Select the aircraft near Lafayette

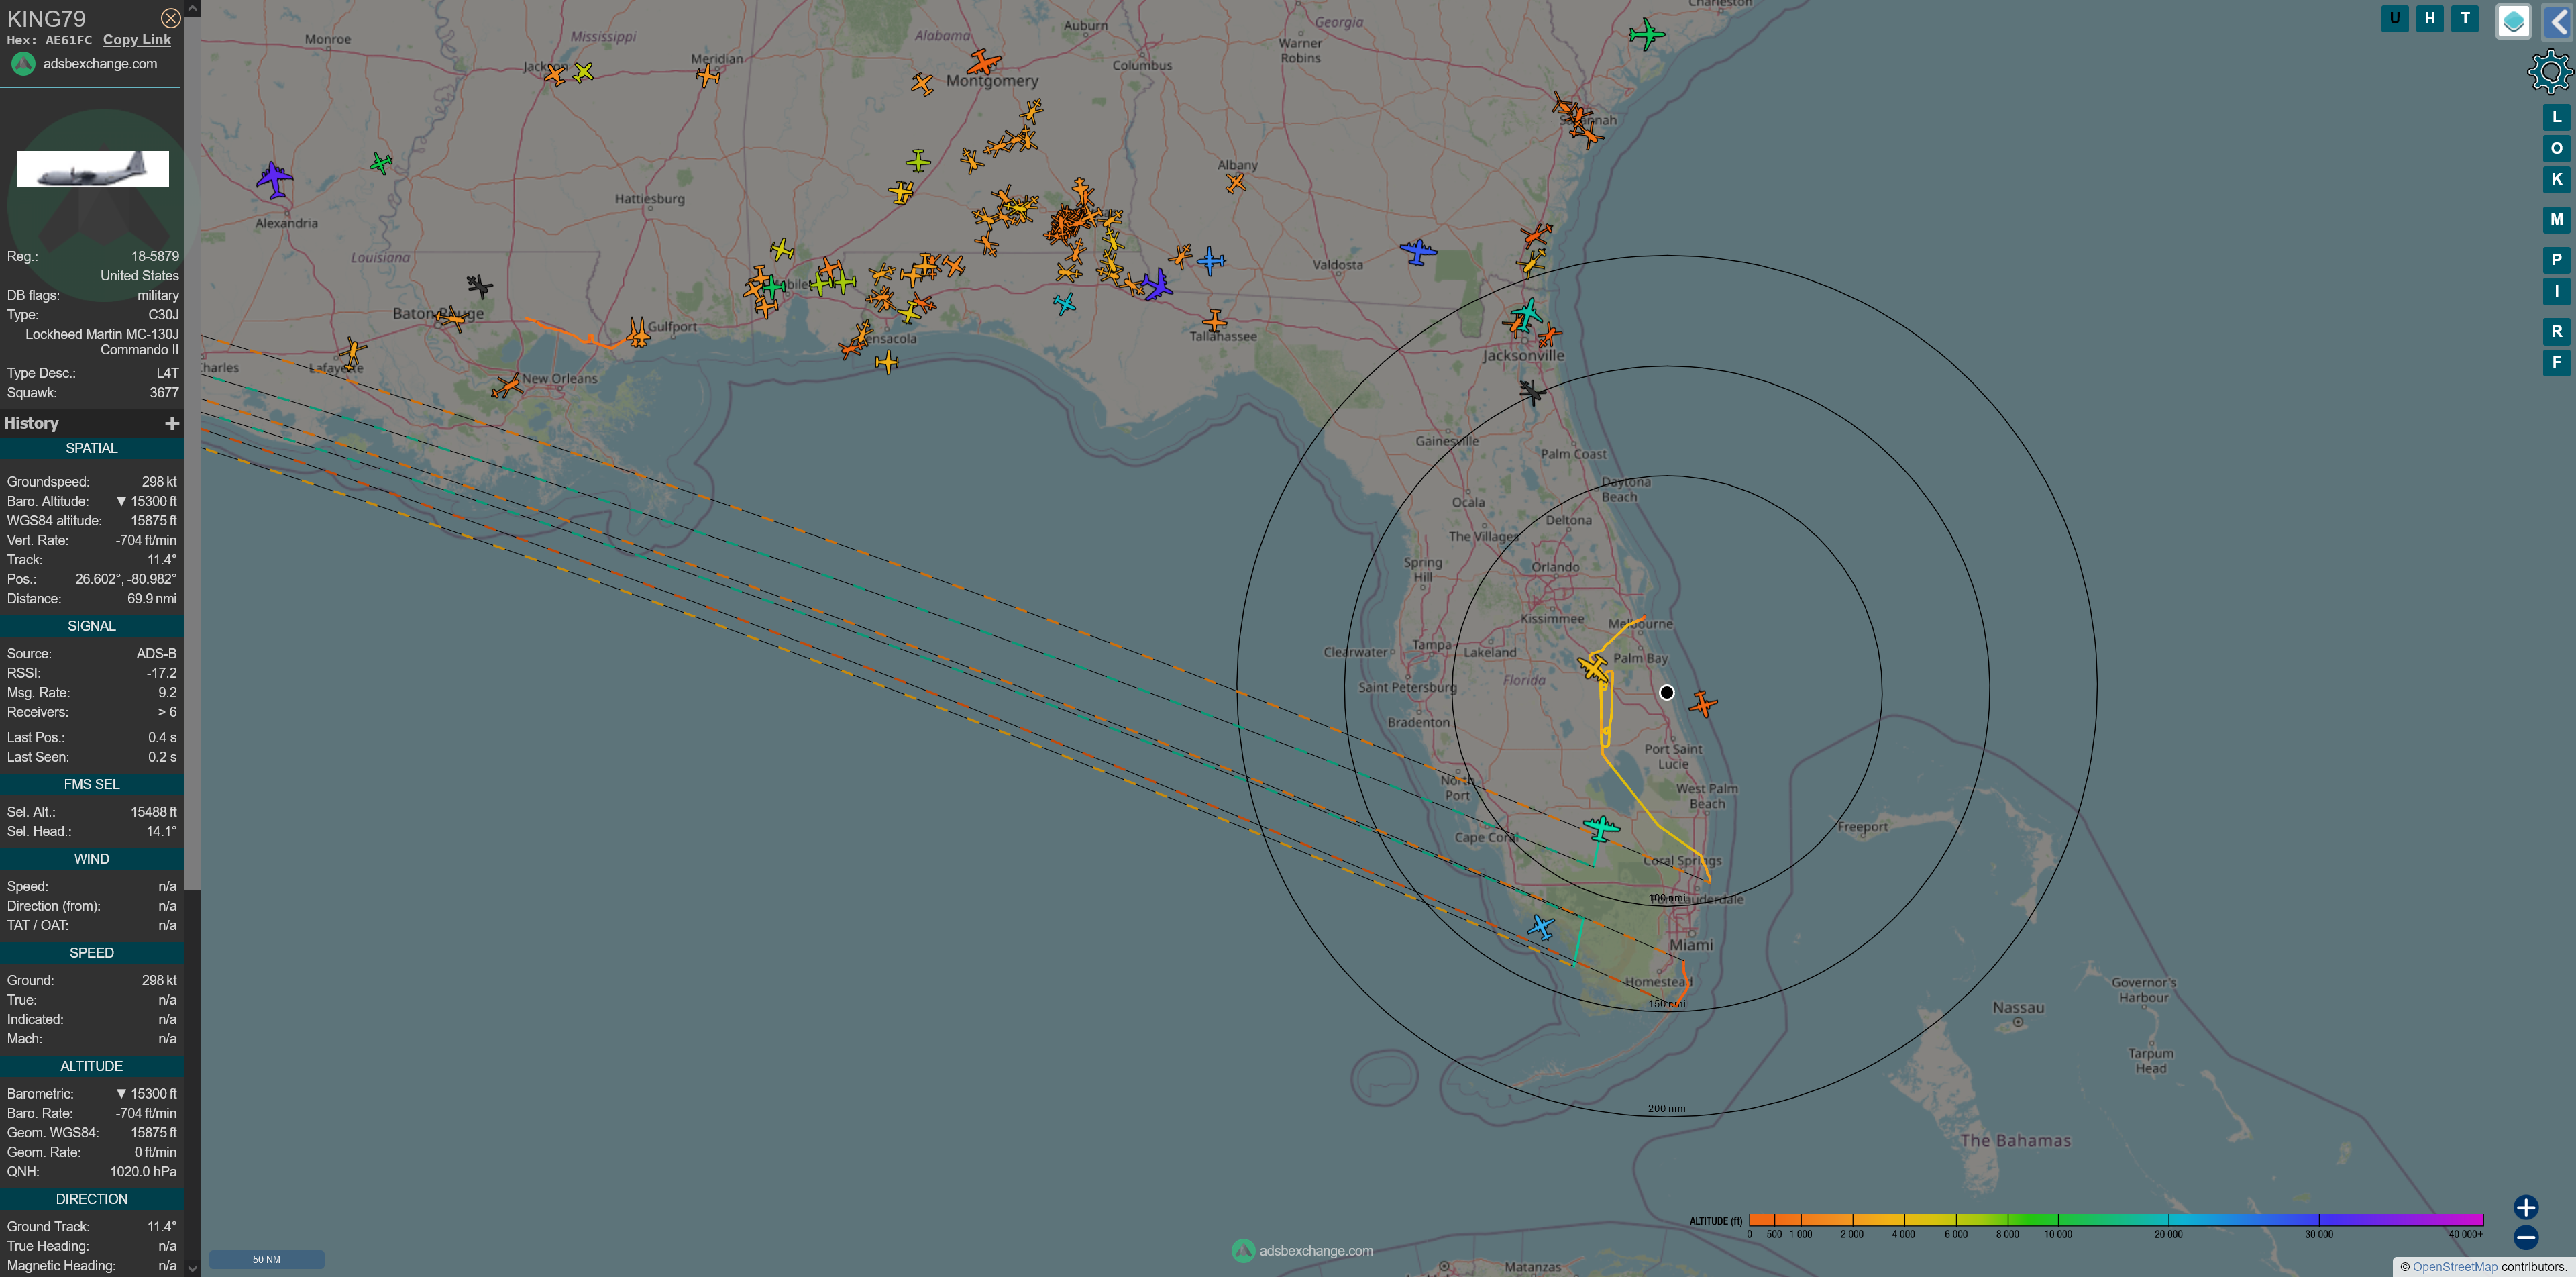[x=352, y=352]
